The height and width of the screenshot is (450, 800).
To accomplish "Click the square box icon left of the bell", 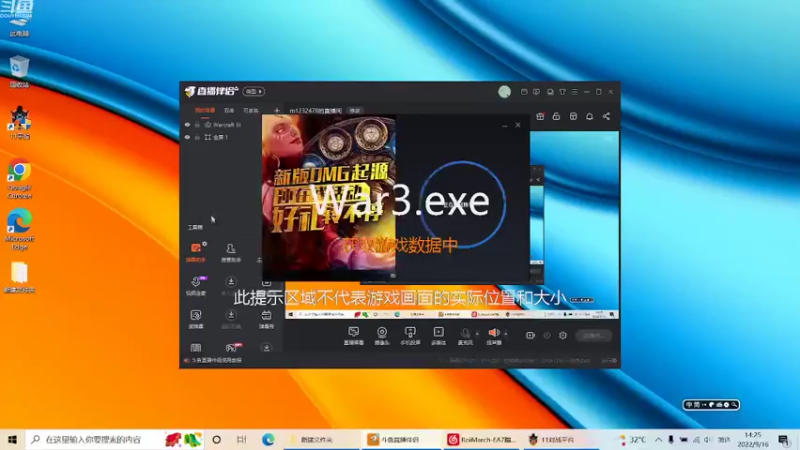I will [573, 116].
